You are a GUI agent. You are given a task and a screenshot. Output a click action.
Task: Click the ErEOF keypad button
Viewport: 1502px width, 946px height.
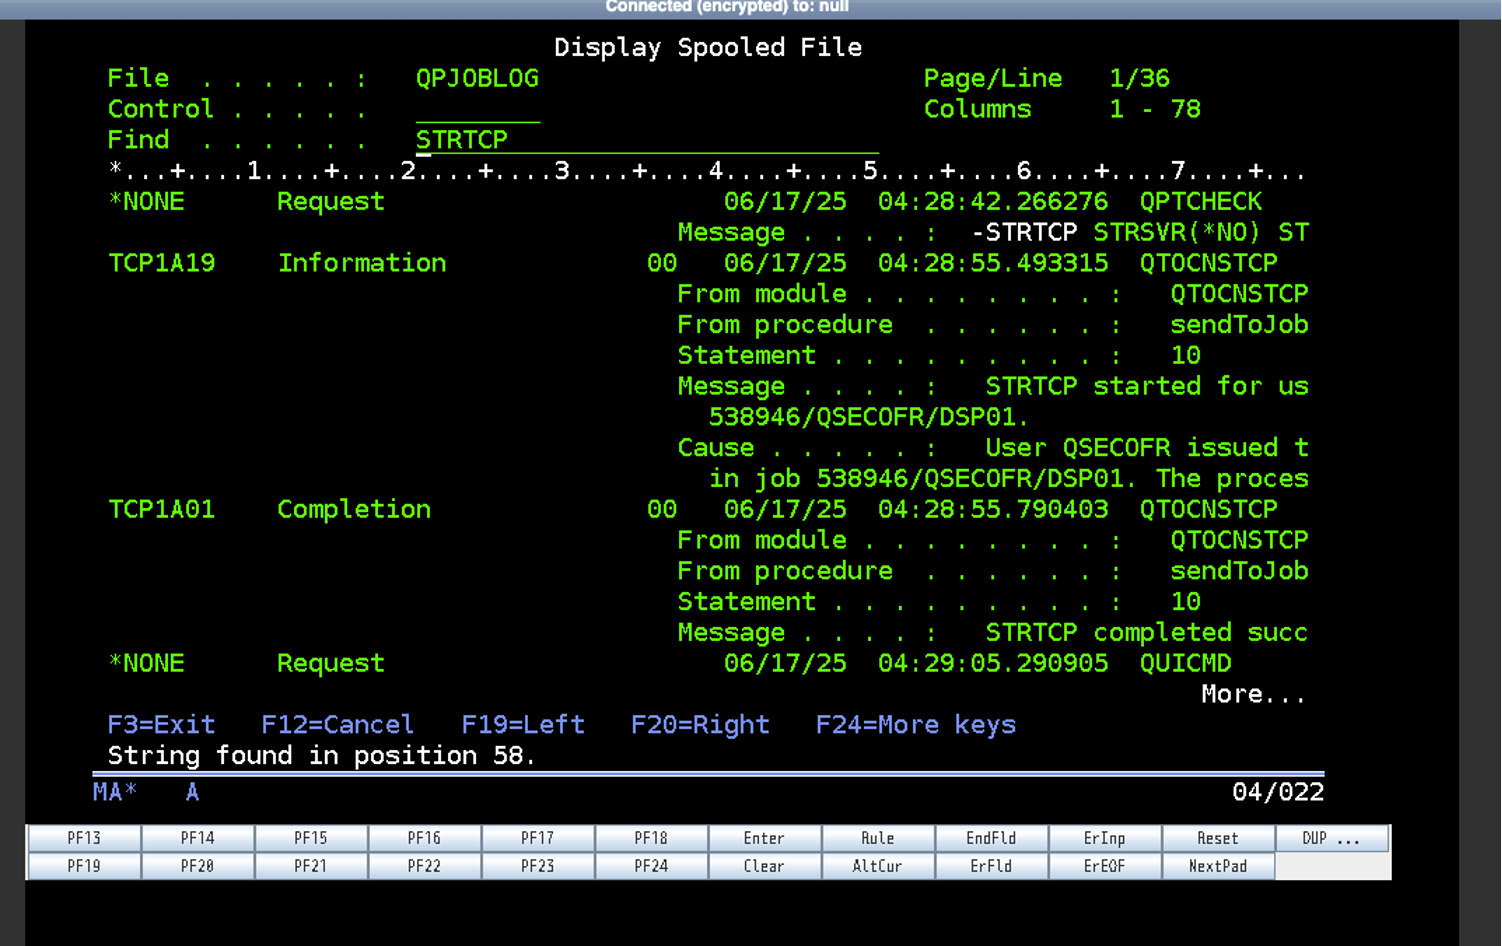tap(1104, 866)
